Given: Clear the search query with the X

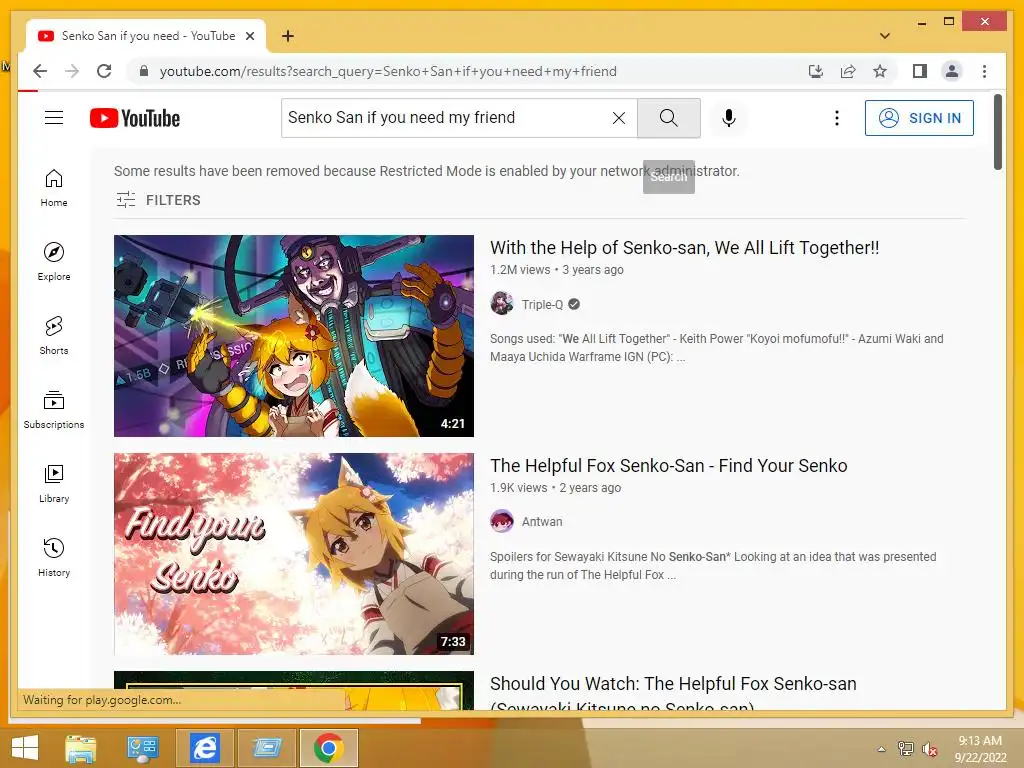Looking at the screenshot, I should (618, 118).
